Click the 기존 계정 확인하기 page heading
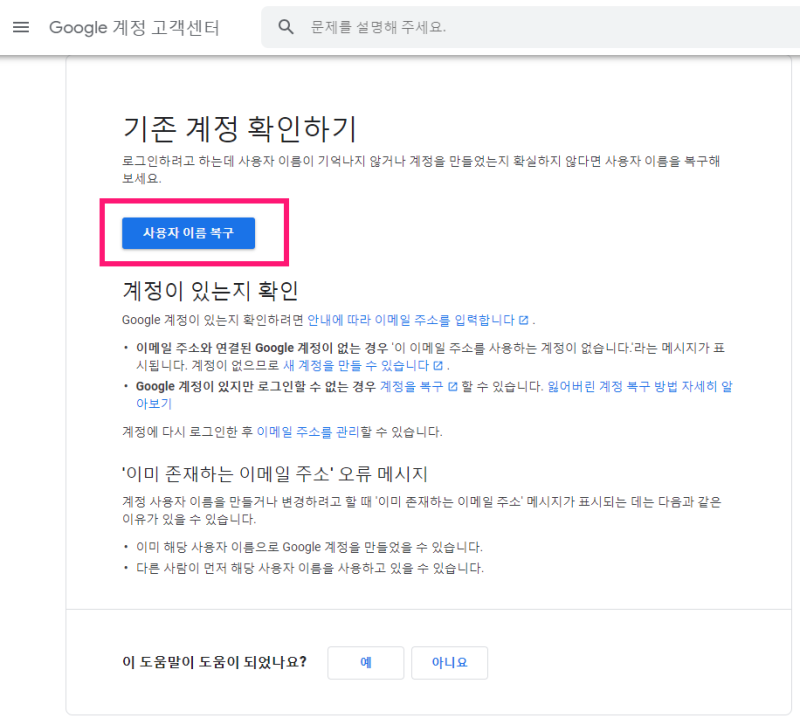 tap(240, 128)
